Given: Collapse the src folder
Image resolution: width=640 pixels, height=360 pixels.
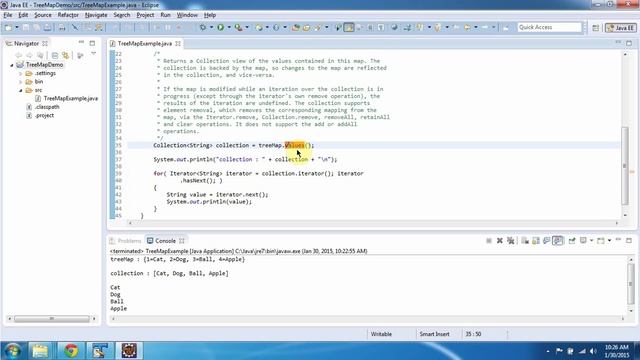Looking at the screenshot, I should click(21, 90).
